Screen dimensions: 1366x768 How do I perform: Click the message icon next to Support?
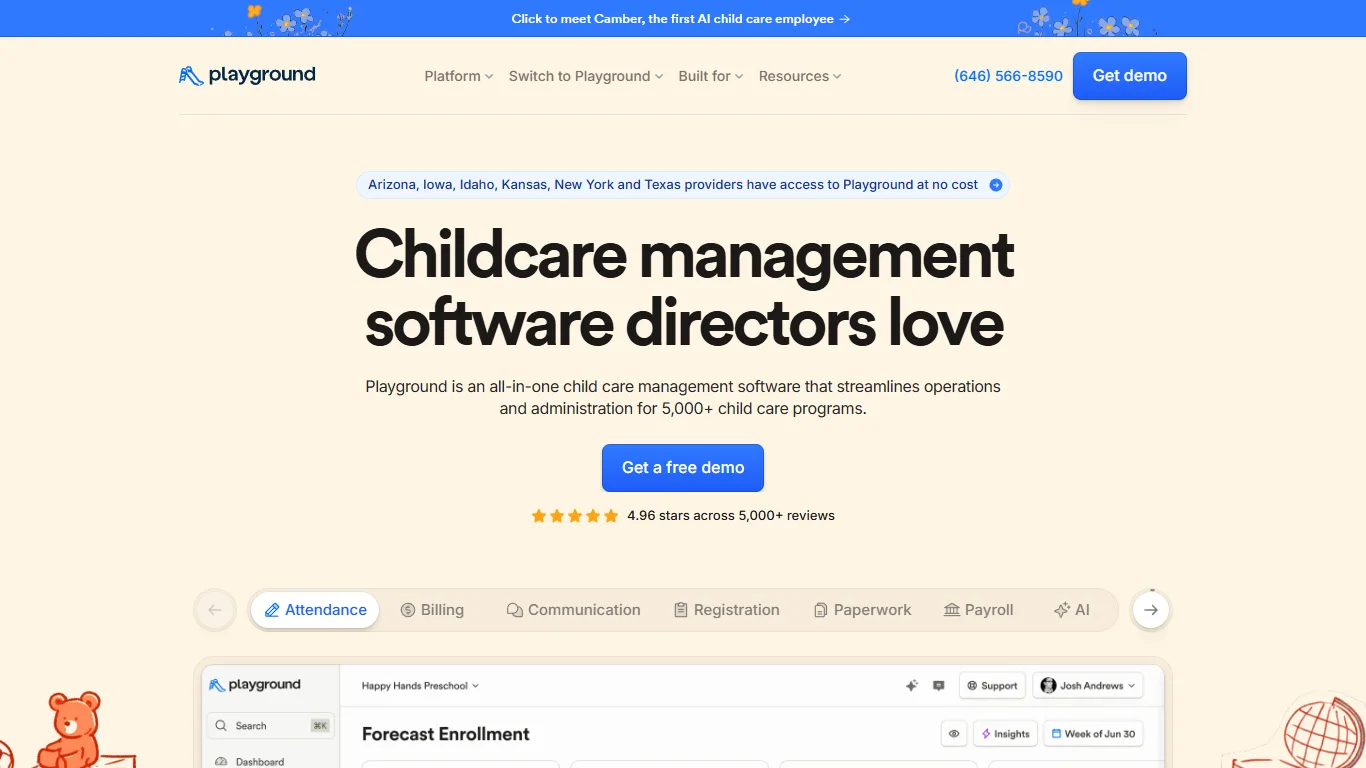(x=938, y=686)
